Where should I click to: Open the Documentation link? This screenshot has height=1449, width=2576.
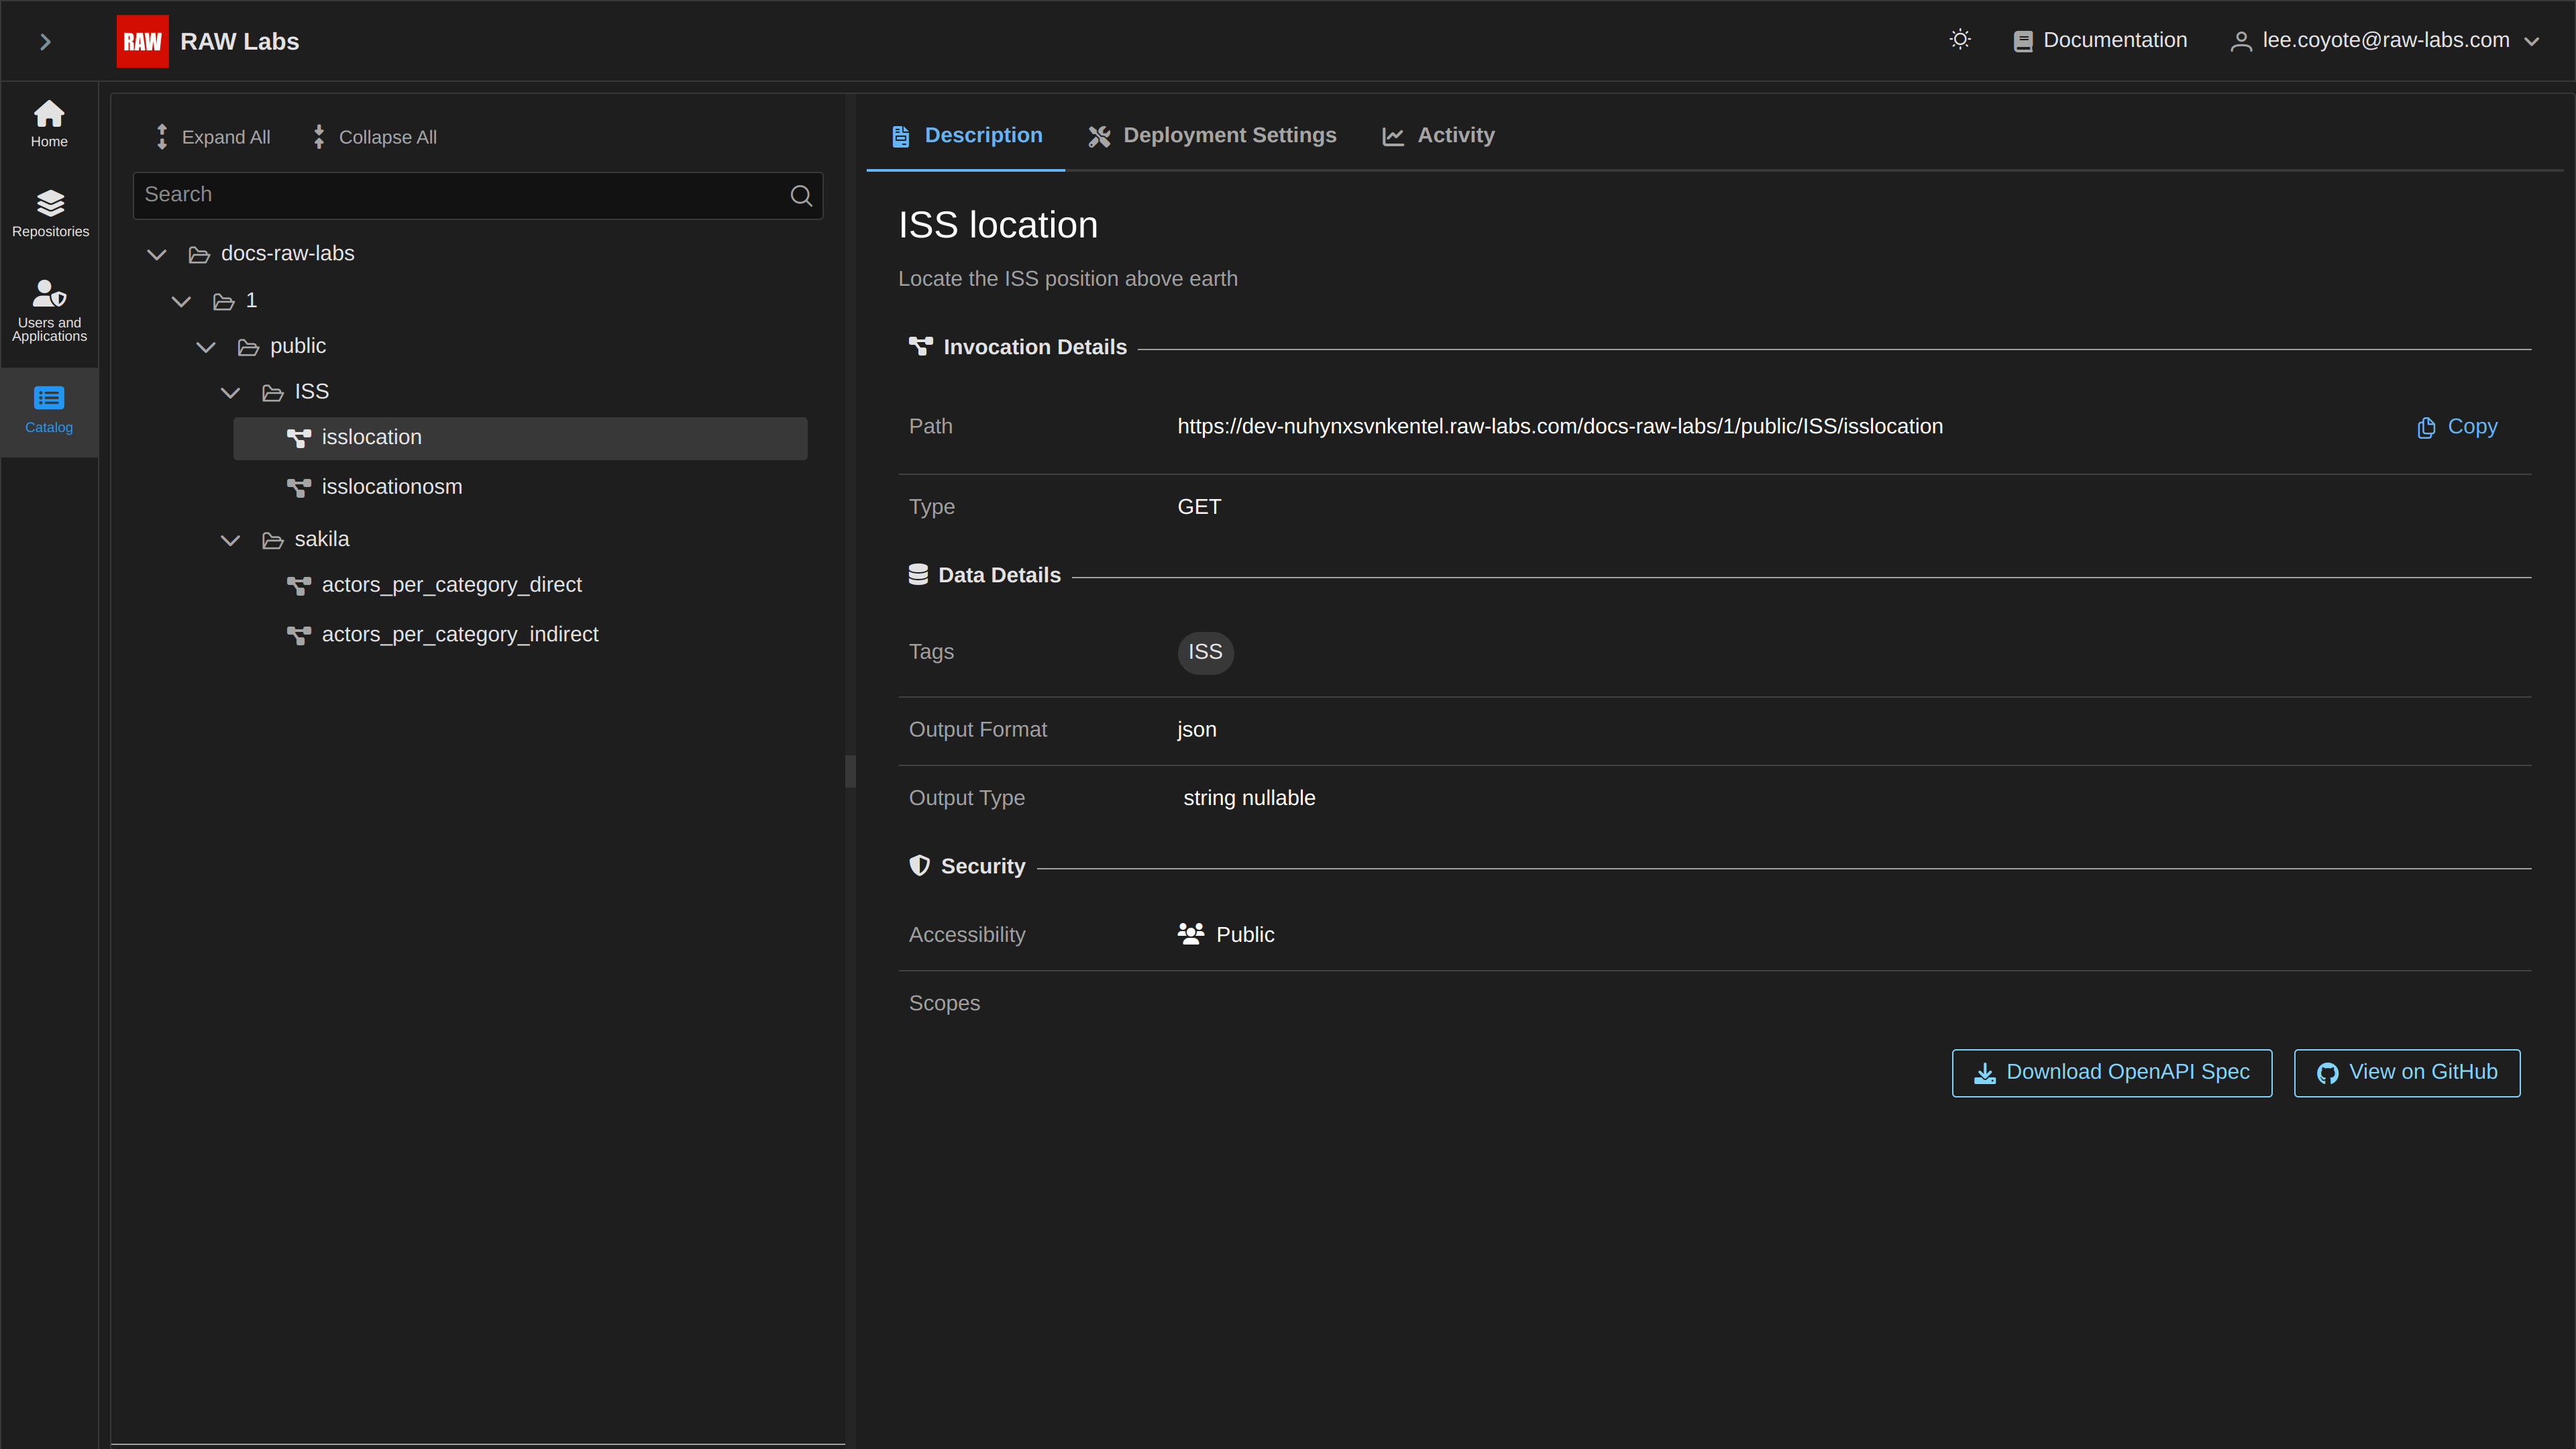(2100, 40)
